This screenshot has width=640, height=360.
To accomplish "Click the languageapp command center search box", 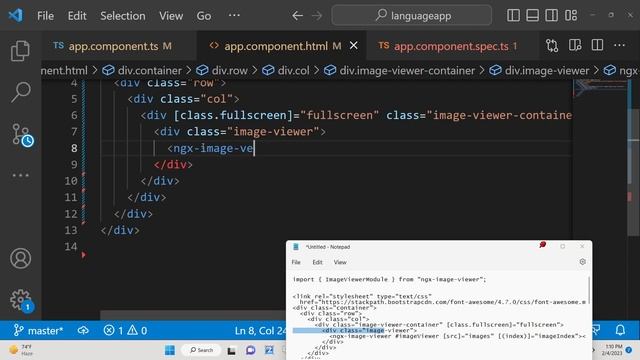I will pos(411,16).
